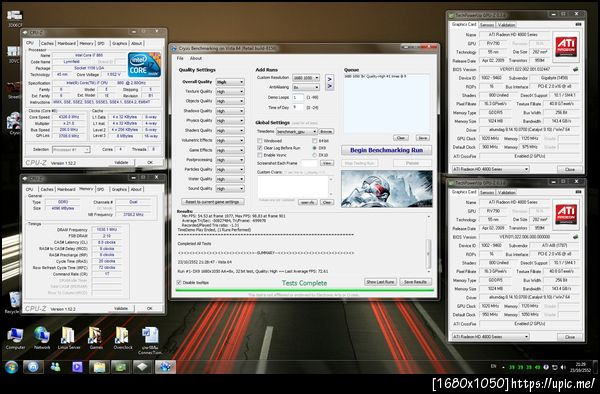The height and width of the screenshot is (394, 600).
Task: Click Validate in the CPU-Z memory window
Action: [121, 308]
